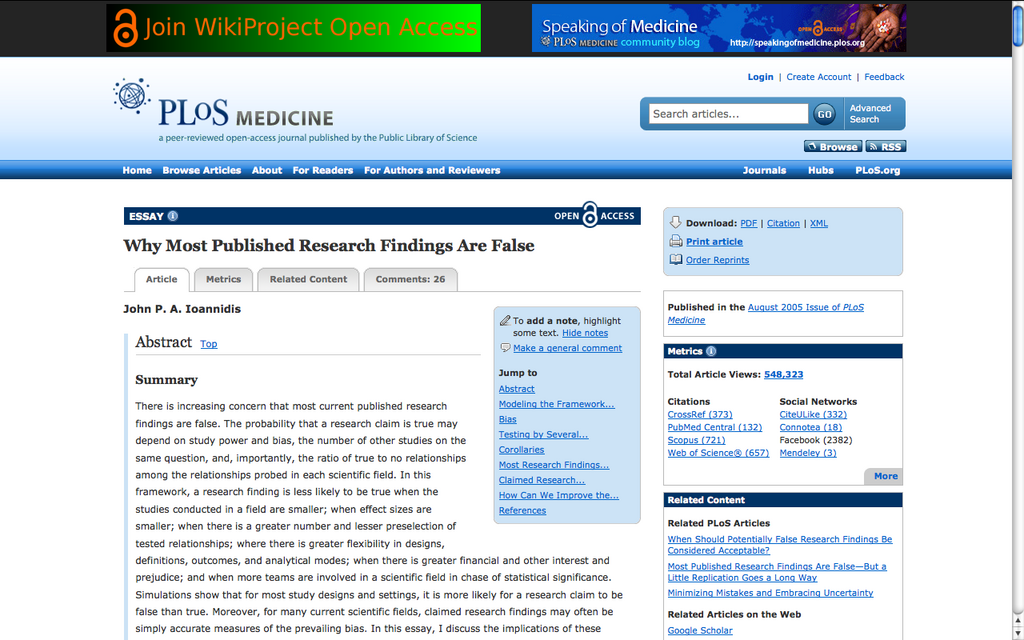Open the Journals menu
This screenshot has height=640, width=1024.
click(x=764, y=170)
